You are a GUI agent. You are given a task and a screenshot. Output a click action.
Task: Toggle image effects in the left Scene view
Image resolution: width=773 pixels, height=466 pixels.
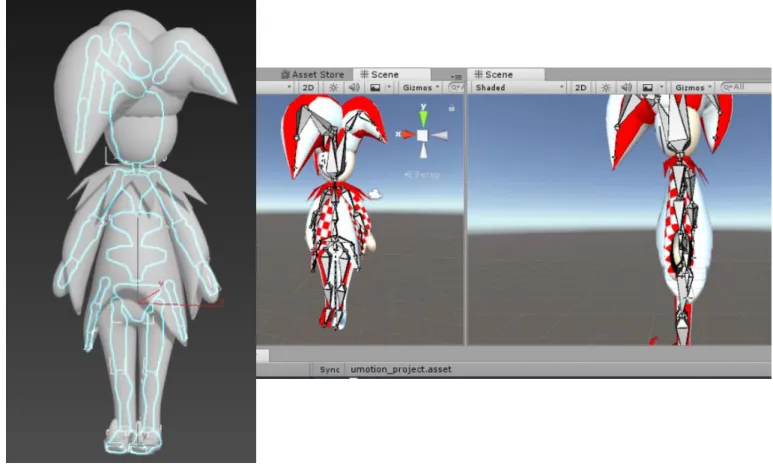pyautogui.click(x=375, y=88)
